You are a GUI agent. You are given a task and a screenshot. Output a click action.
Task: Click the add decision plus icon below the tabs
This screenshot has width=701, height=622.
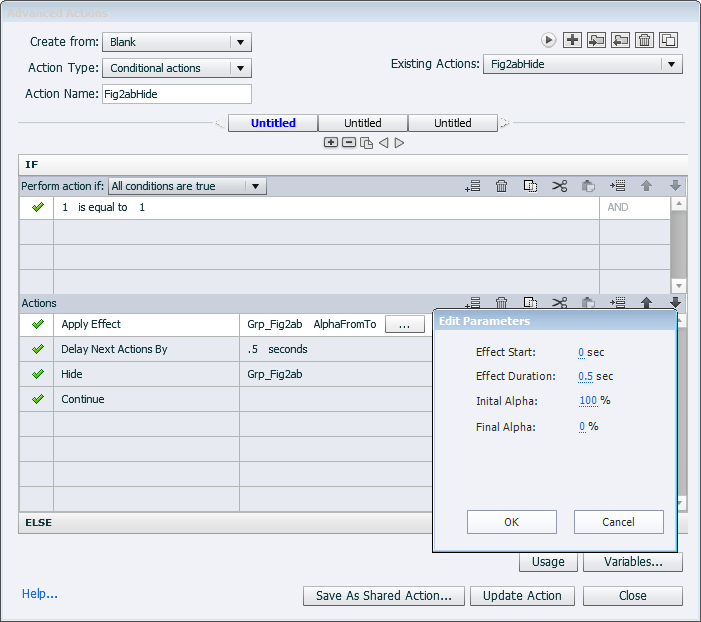[331, 143]
